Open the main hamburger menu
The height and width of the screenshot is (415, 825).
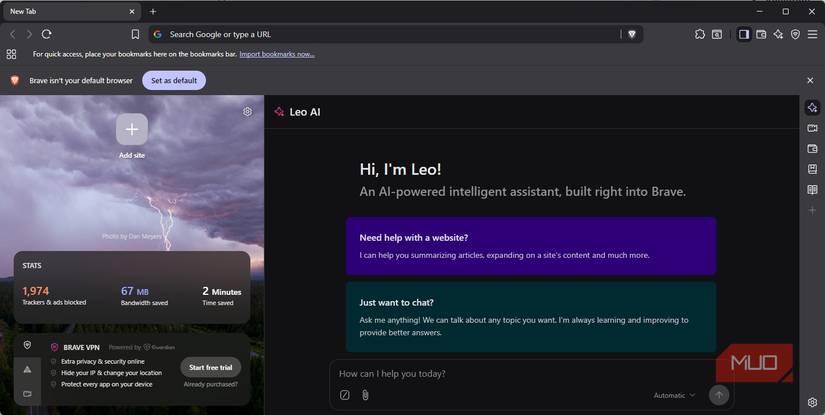[x=812, y=34]
